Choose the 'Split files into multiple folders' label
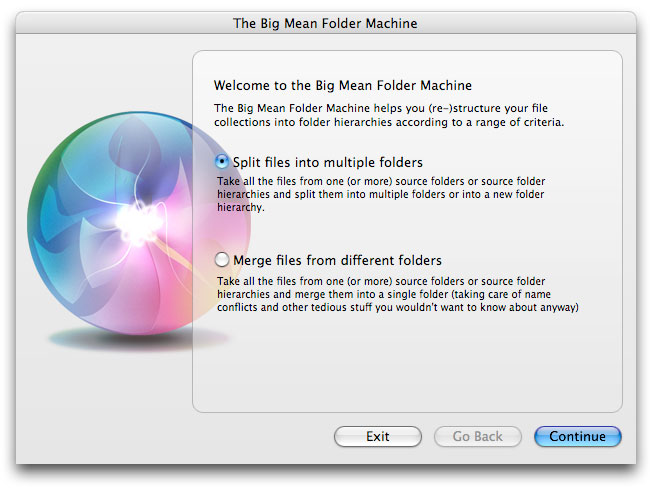This screenshot has height=488, width=652. [x=327, y=162]
